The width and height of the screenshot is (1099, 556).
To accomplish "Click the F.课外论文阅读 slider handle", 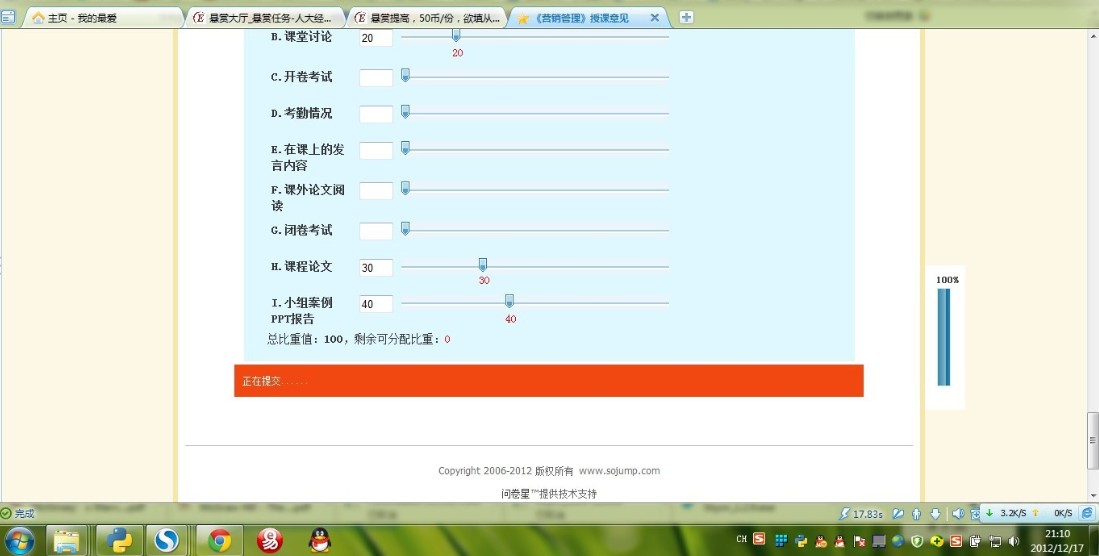I will click(405, 188).
